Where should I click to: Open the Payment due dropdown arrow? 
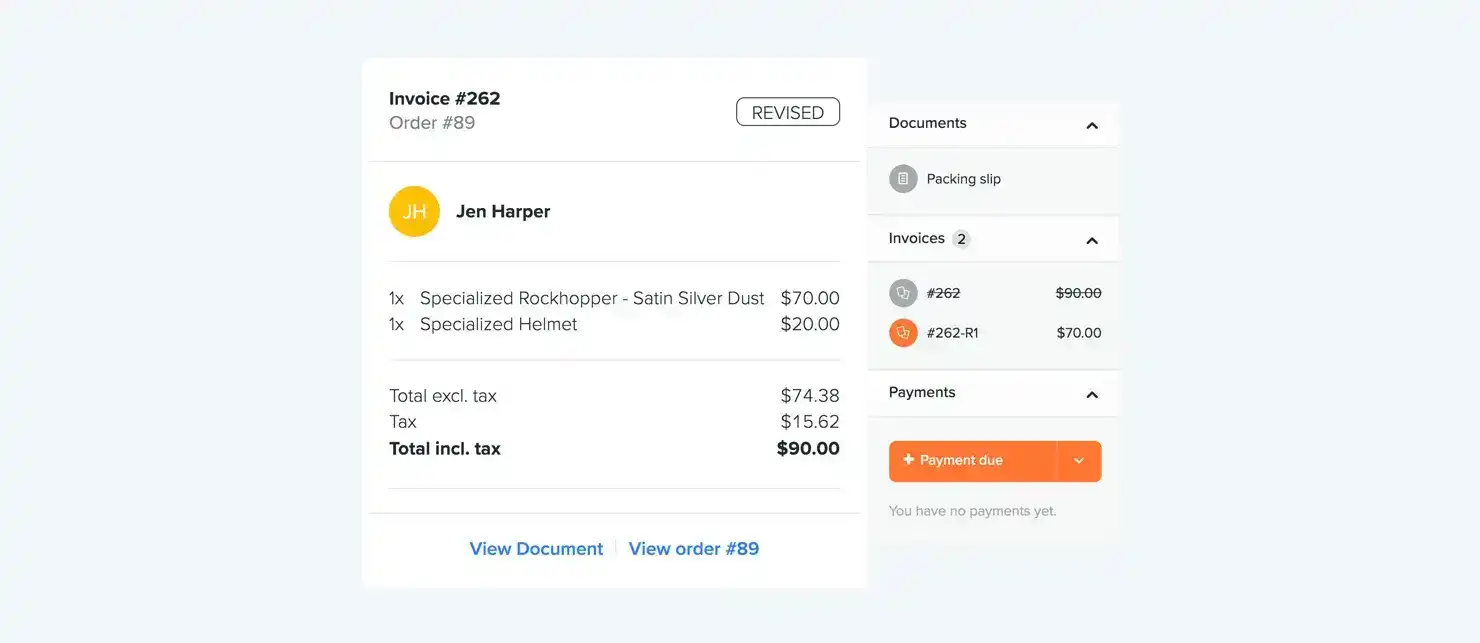tap(1078, 461)
